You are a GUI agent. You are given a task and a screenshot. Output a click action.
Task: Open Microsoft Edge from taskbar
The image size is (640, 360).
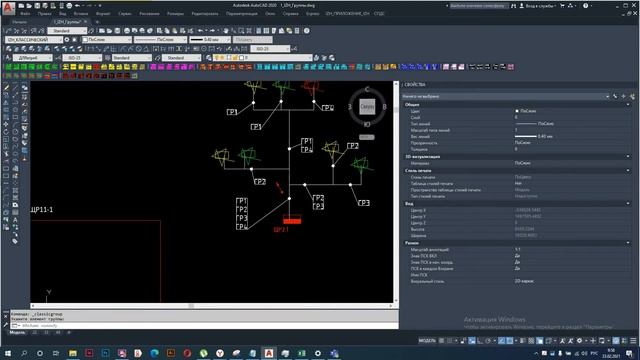154,353
